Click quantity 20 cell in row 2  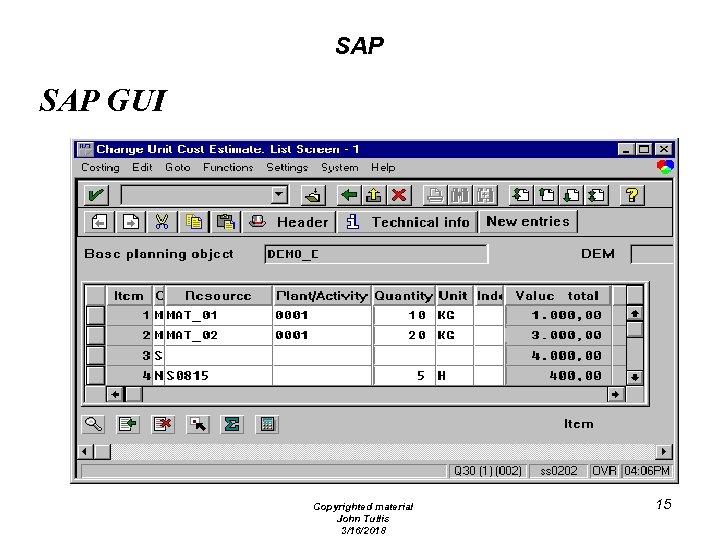coord(404,335)
